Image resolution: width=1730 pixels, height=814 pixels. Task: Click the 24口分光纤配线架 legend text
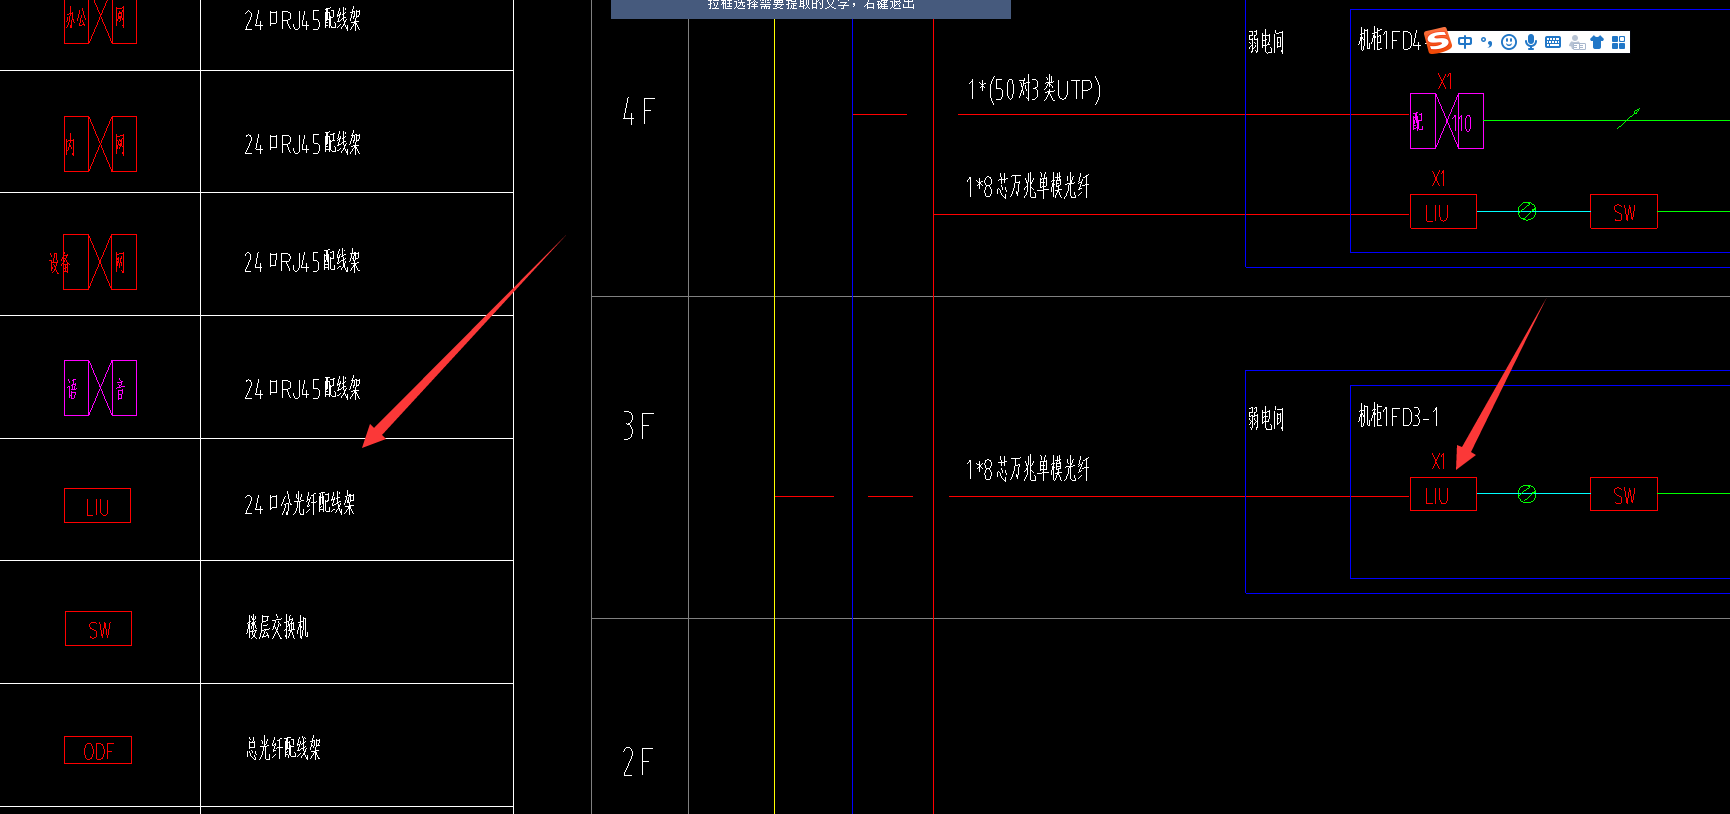300,504
